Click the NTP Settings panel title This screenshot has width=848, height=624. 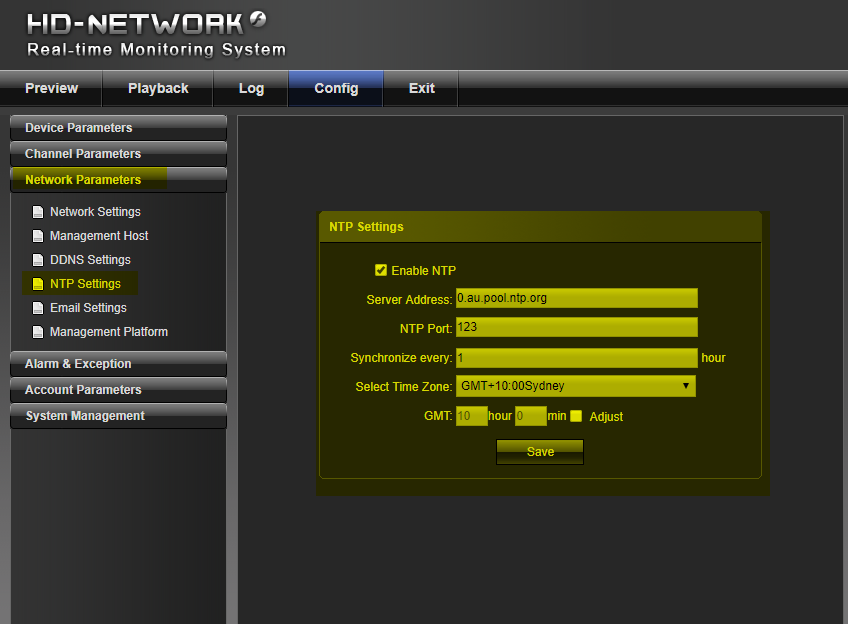(366, 227)
